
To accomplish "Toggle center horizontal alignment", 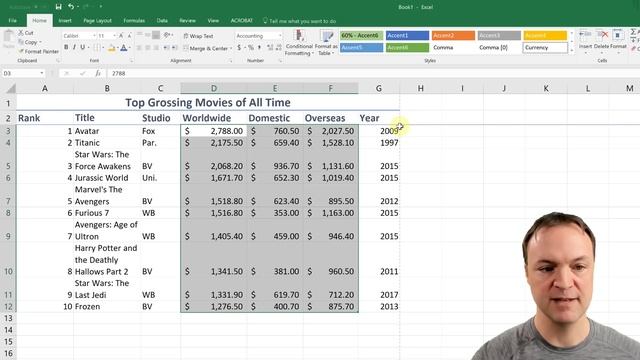I will (147, 48).
